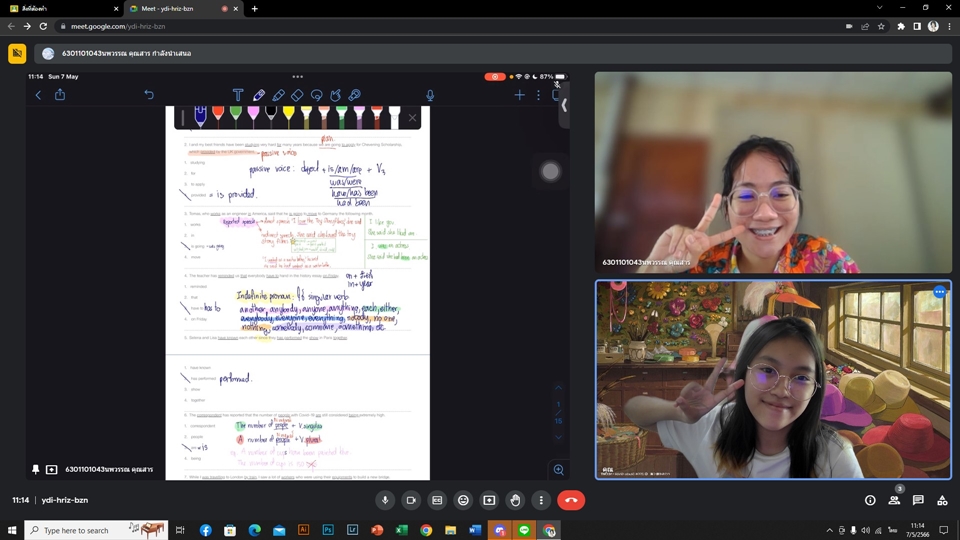This screenshot has height=540, width=960.
Task: Open Photoshop from the taskbar
Action: point(328,530)
